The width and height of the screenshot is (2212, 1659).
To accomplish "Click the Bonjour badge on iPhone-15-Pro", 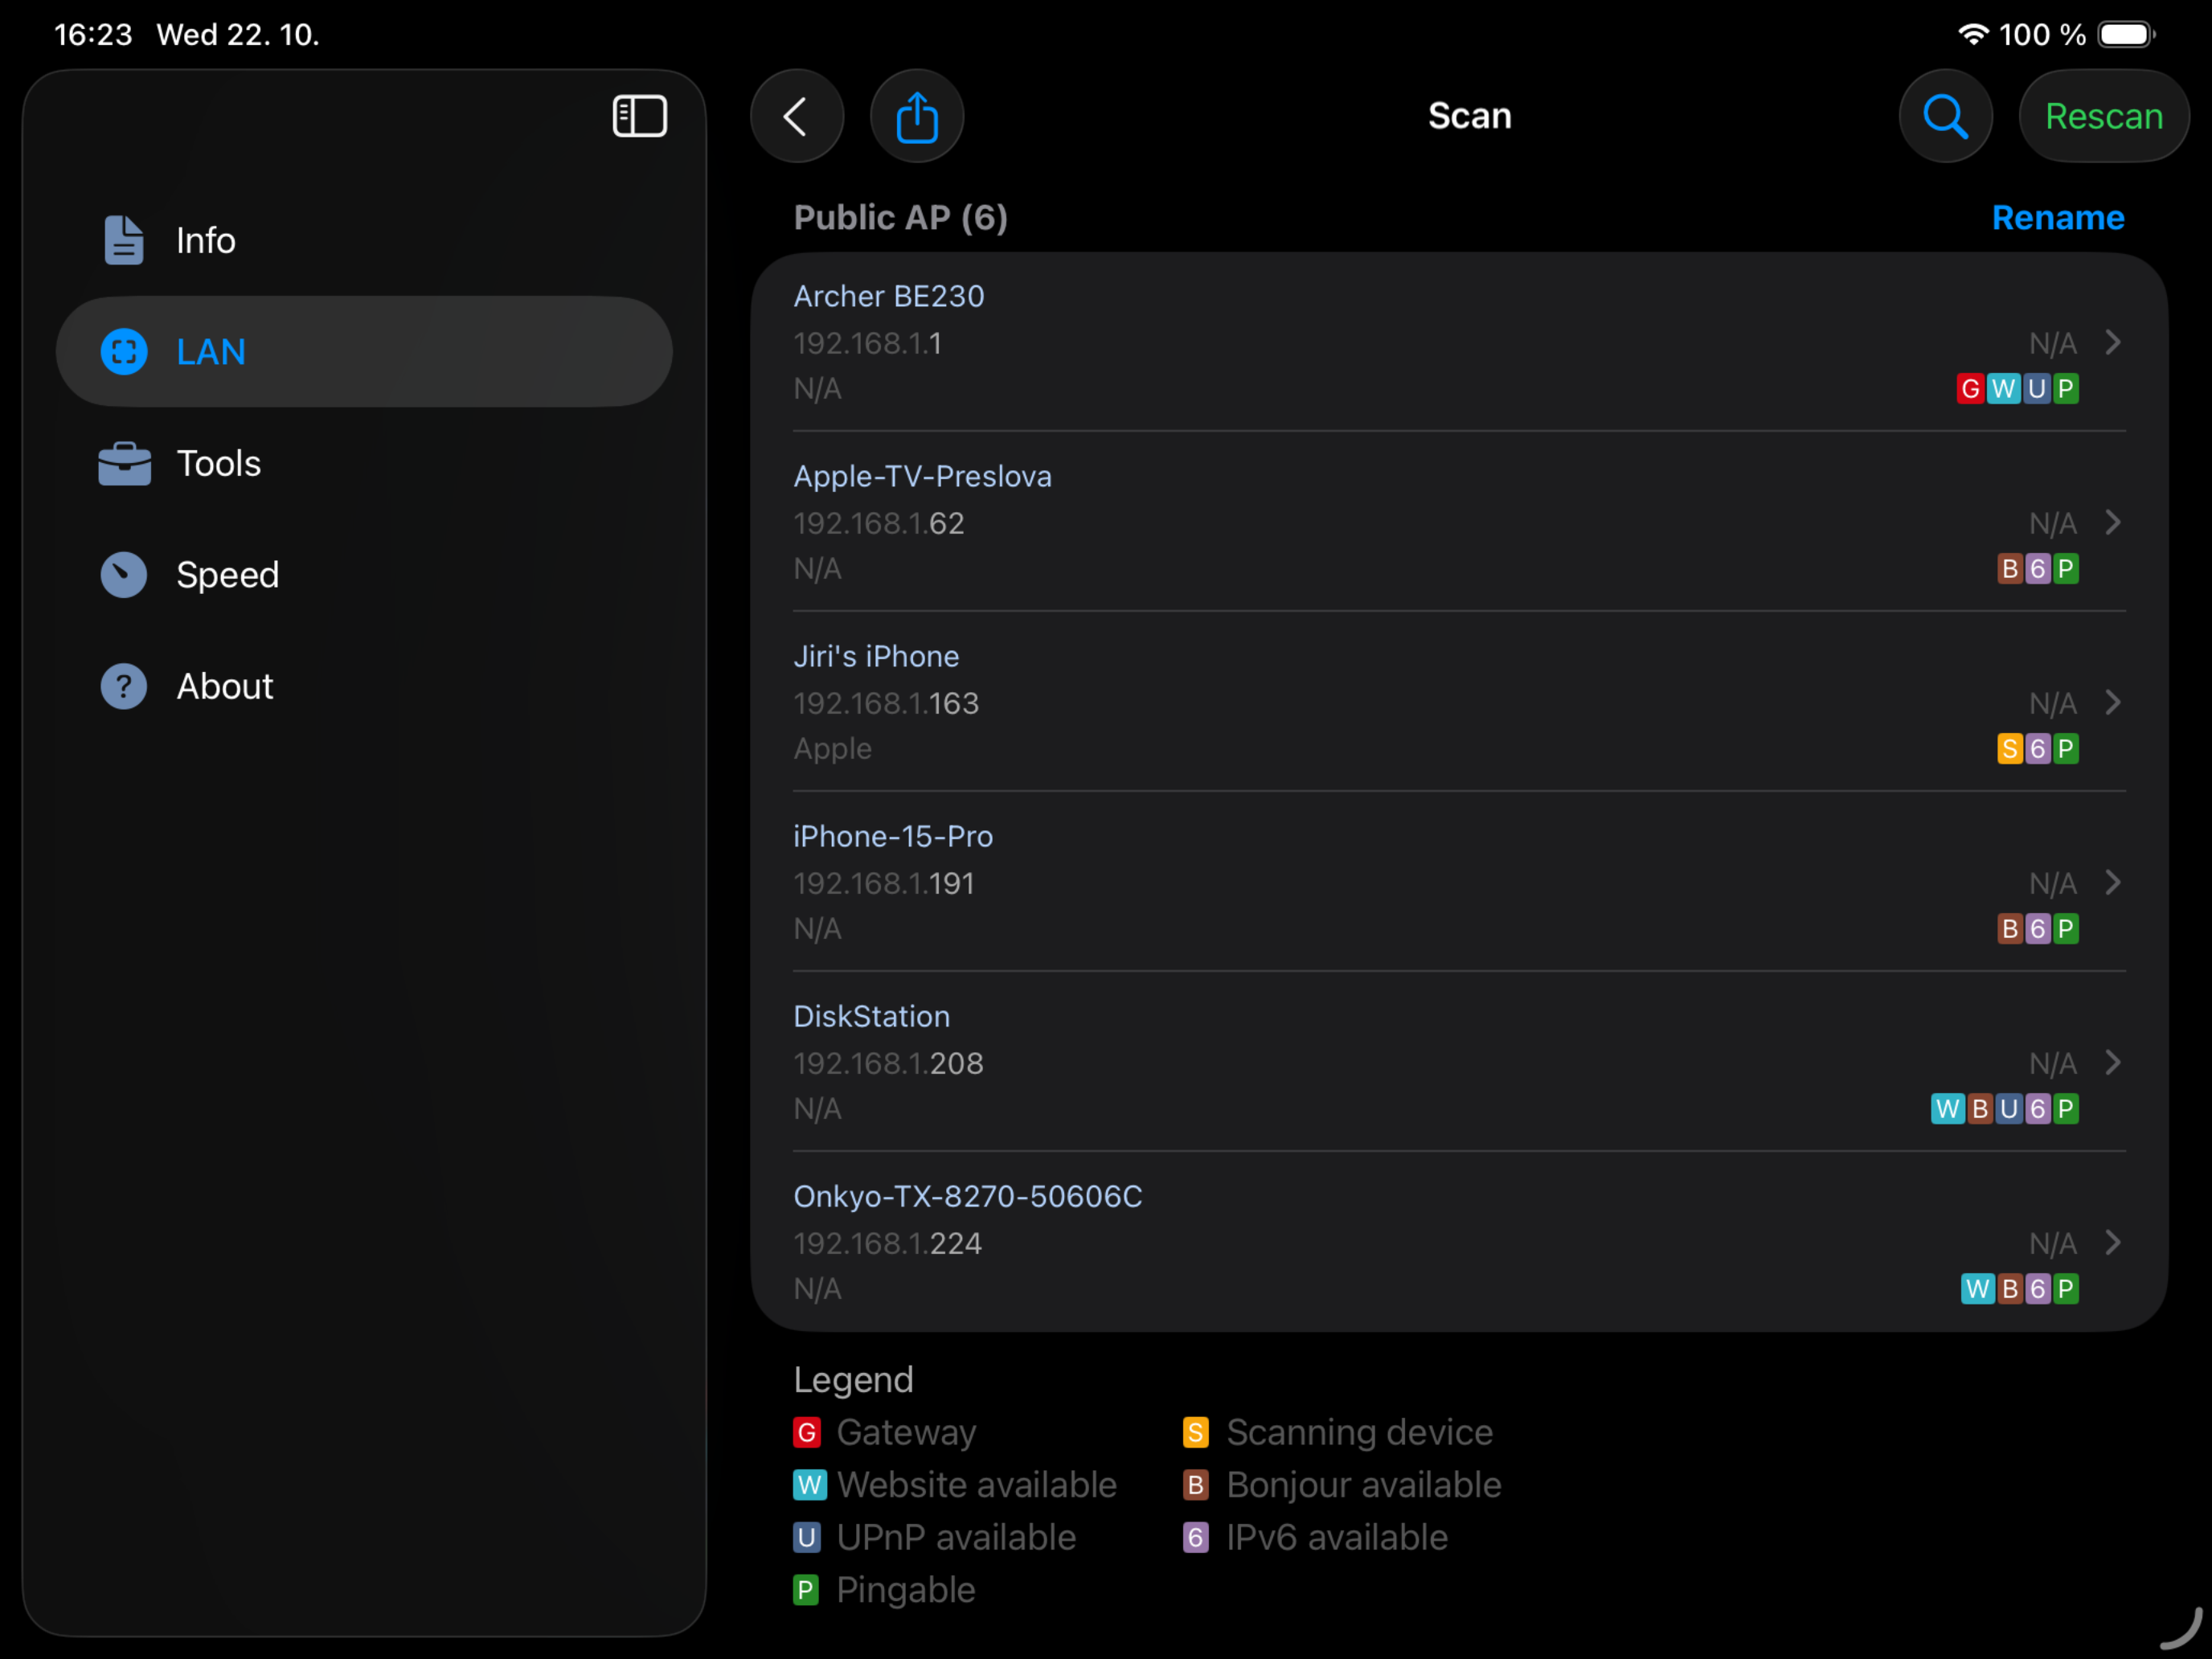I will point(2010,928).
